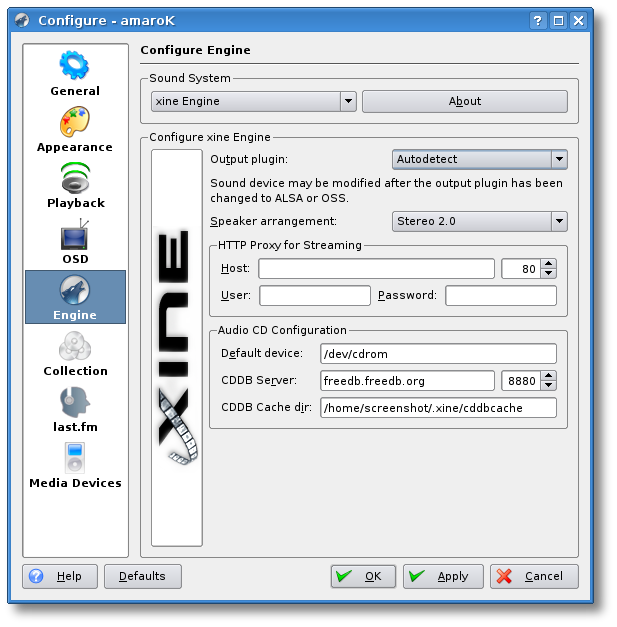Click the Defaults button

coord(143,576)
